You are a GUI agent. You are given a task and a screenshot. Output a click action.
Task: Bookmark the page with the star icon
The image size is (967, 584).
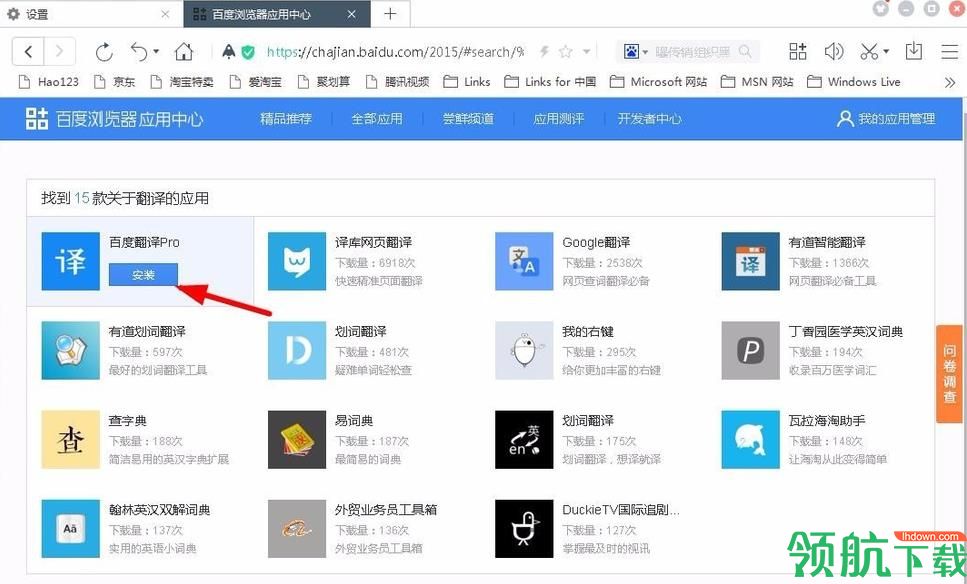coord(566,52)
